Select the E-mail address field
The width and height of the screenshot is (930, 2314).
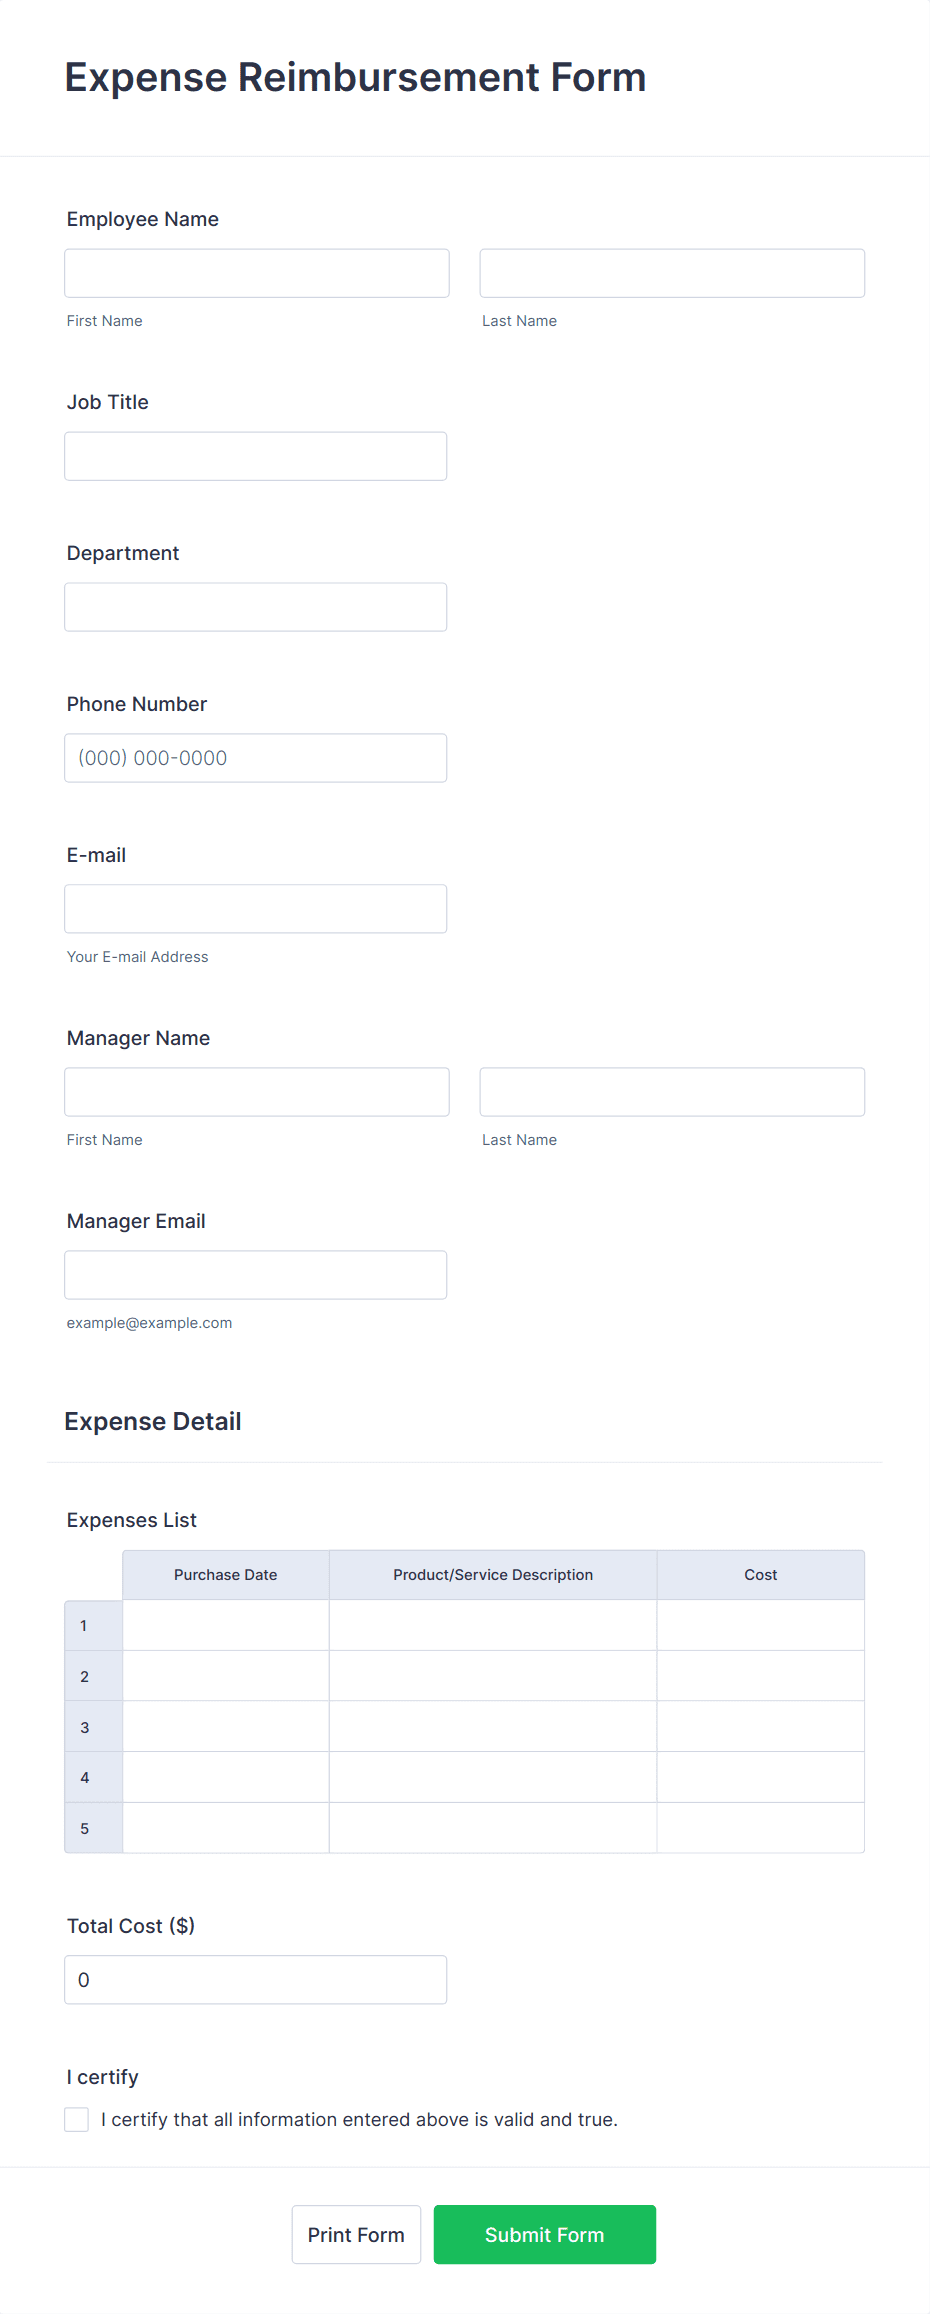pyautogui.click(x=255, y=908)
